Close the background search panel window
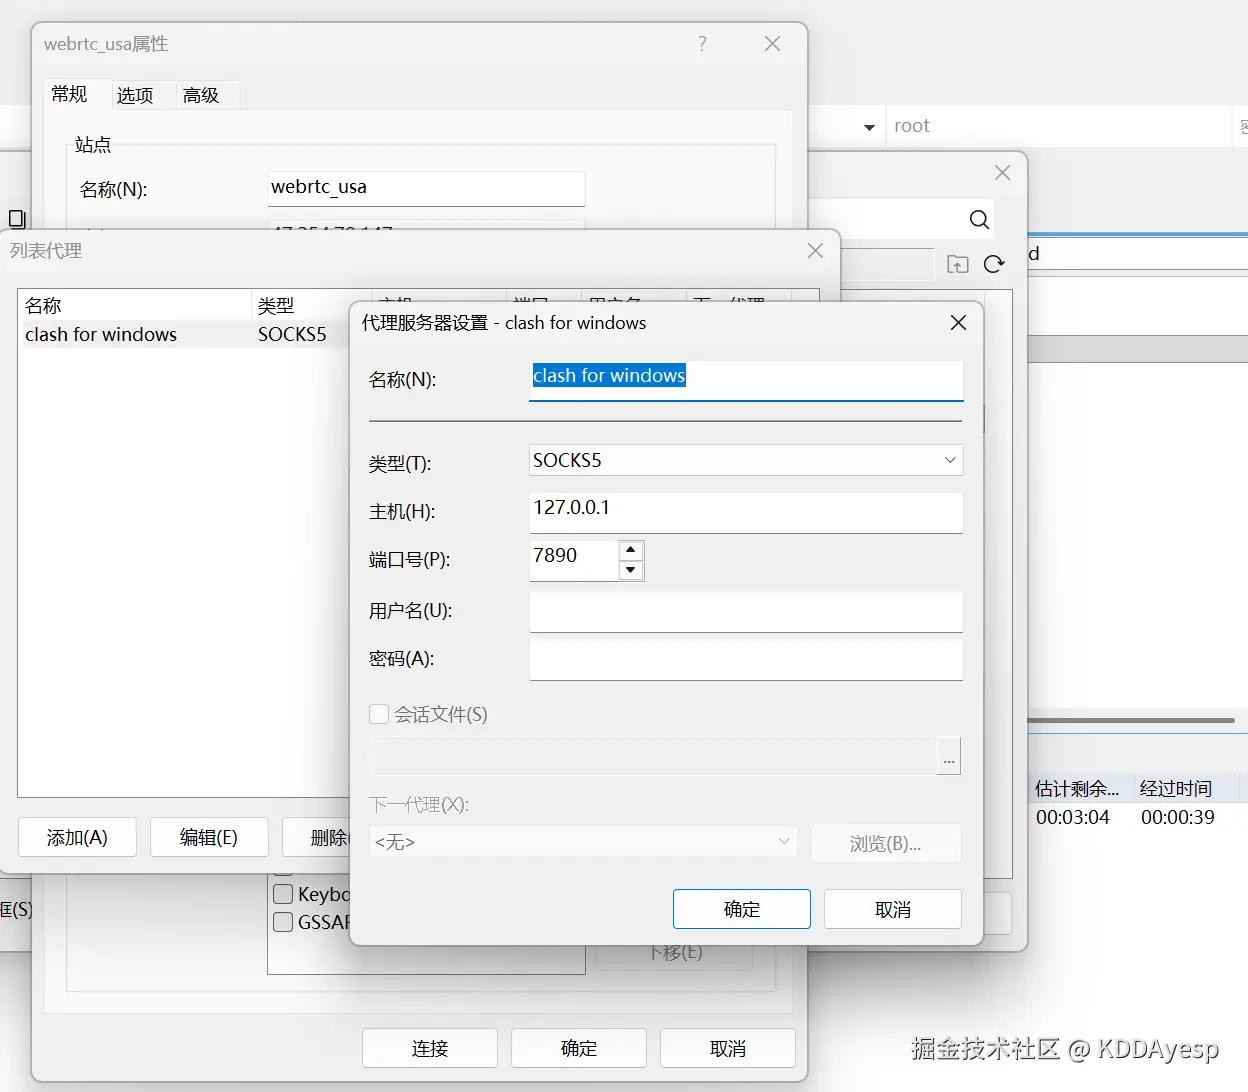Viewport: 1248px width, 1092px height. (x=1002, y=172)
